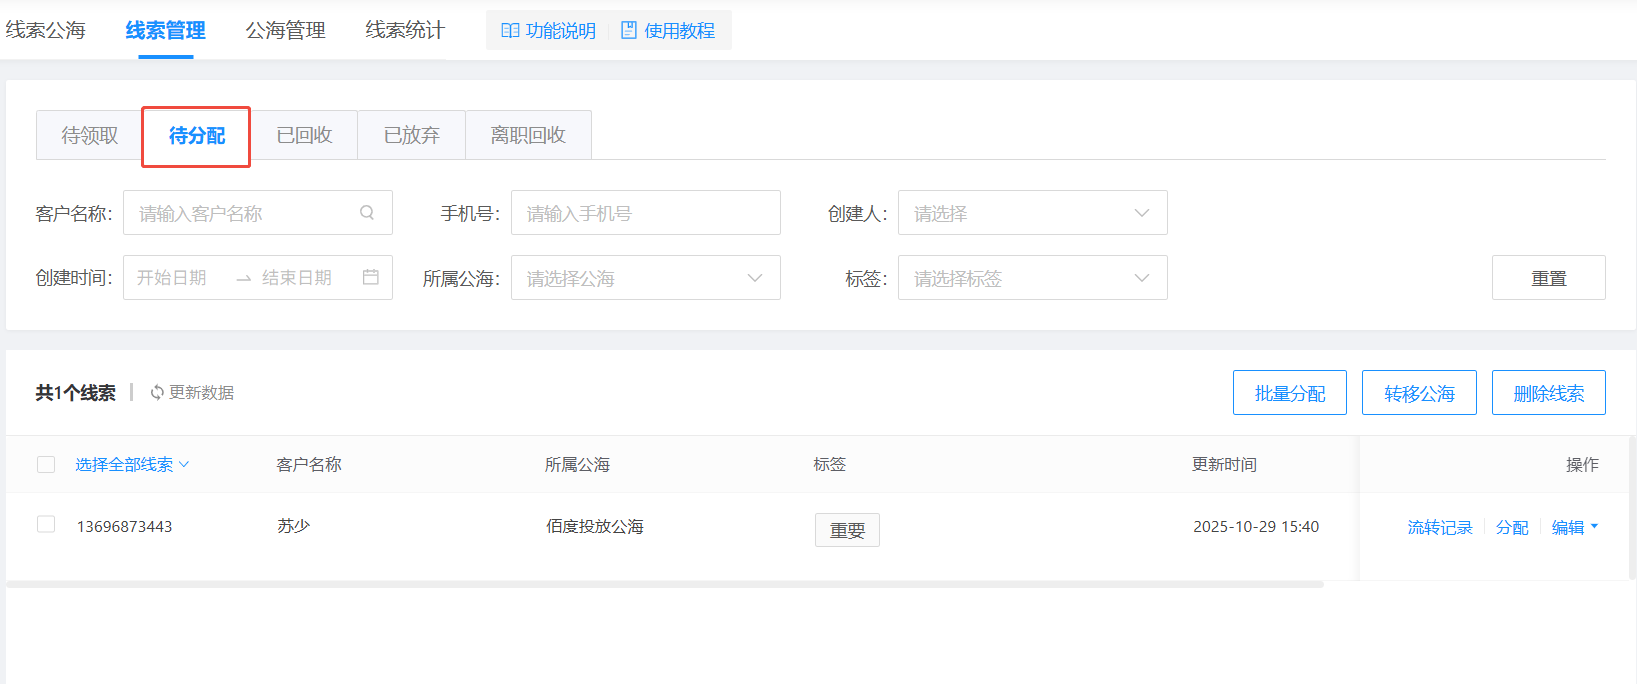Click the refresh icon beside 更新数据
Screen dimensions: 1637x684
coord(157,393)
